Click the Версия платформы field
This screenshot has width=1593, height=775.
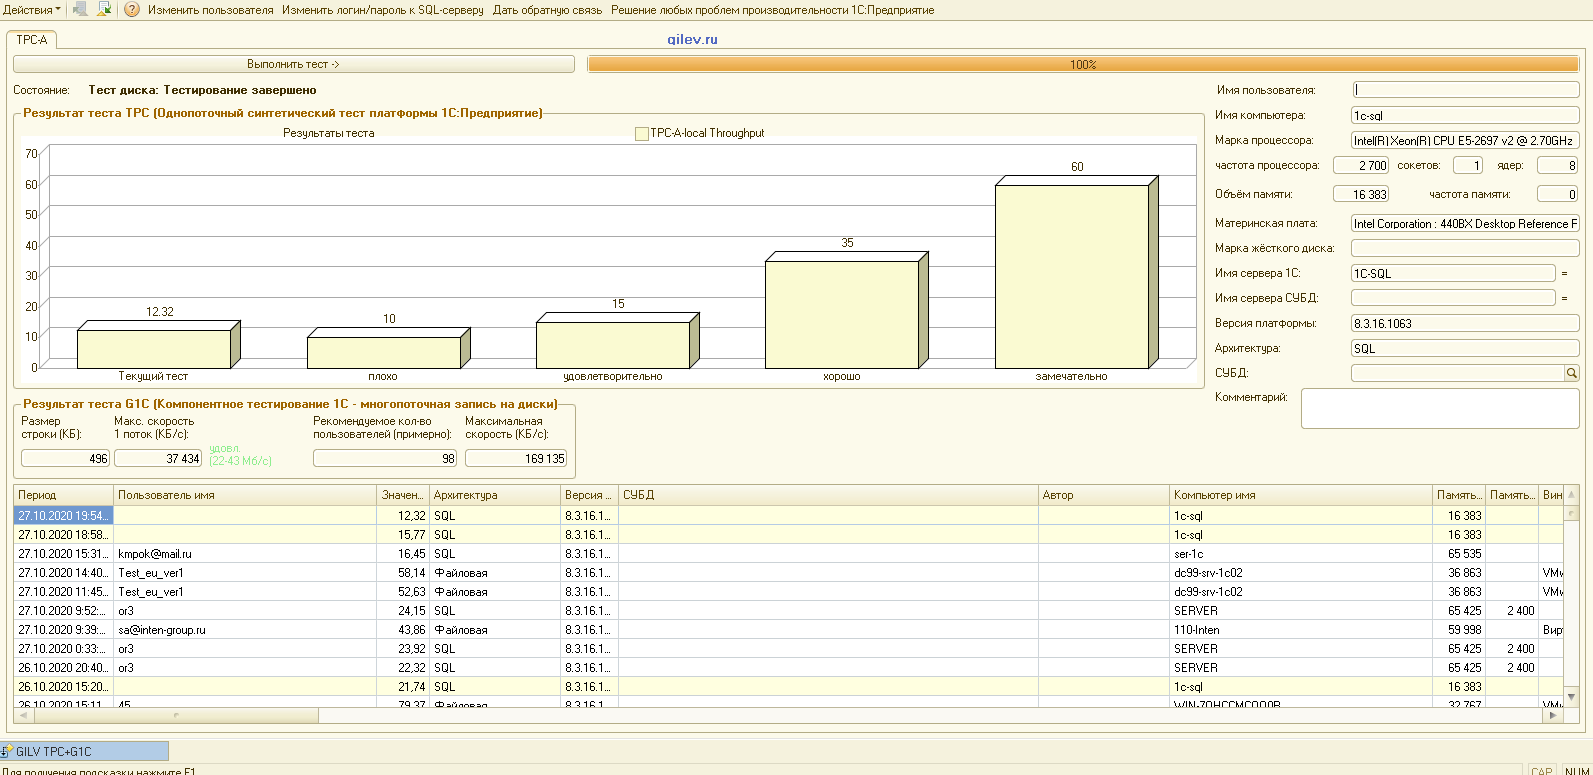[1465, 323]
